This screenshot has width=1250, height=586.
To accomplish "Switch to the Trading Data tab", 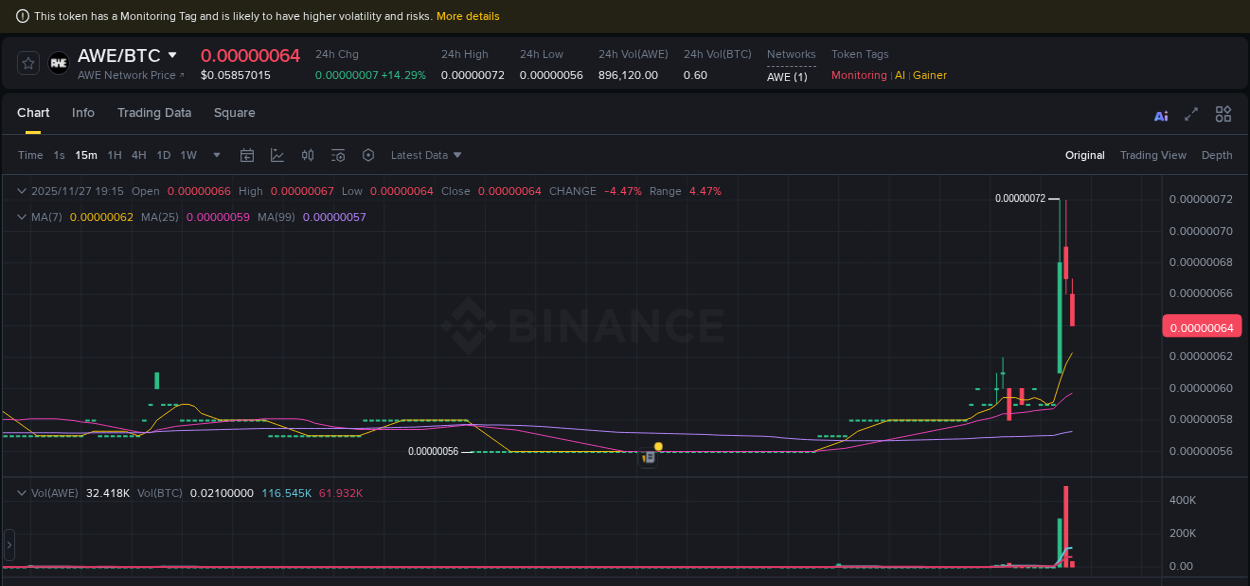I will click(x=154, y=113).
